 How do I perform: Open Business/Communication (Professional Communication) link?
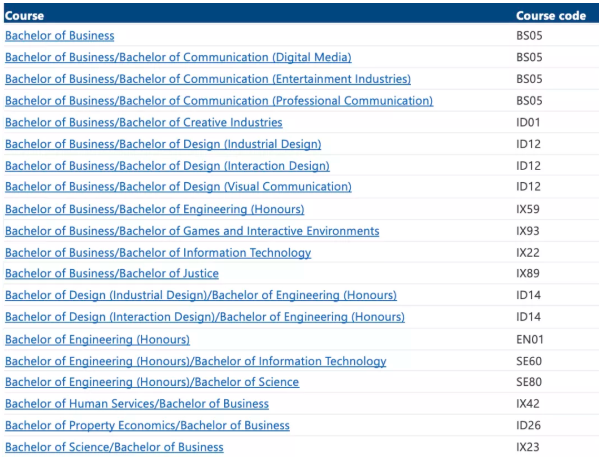(x=219, y=101)
